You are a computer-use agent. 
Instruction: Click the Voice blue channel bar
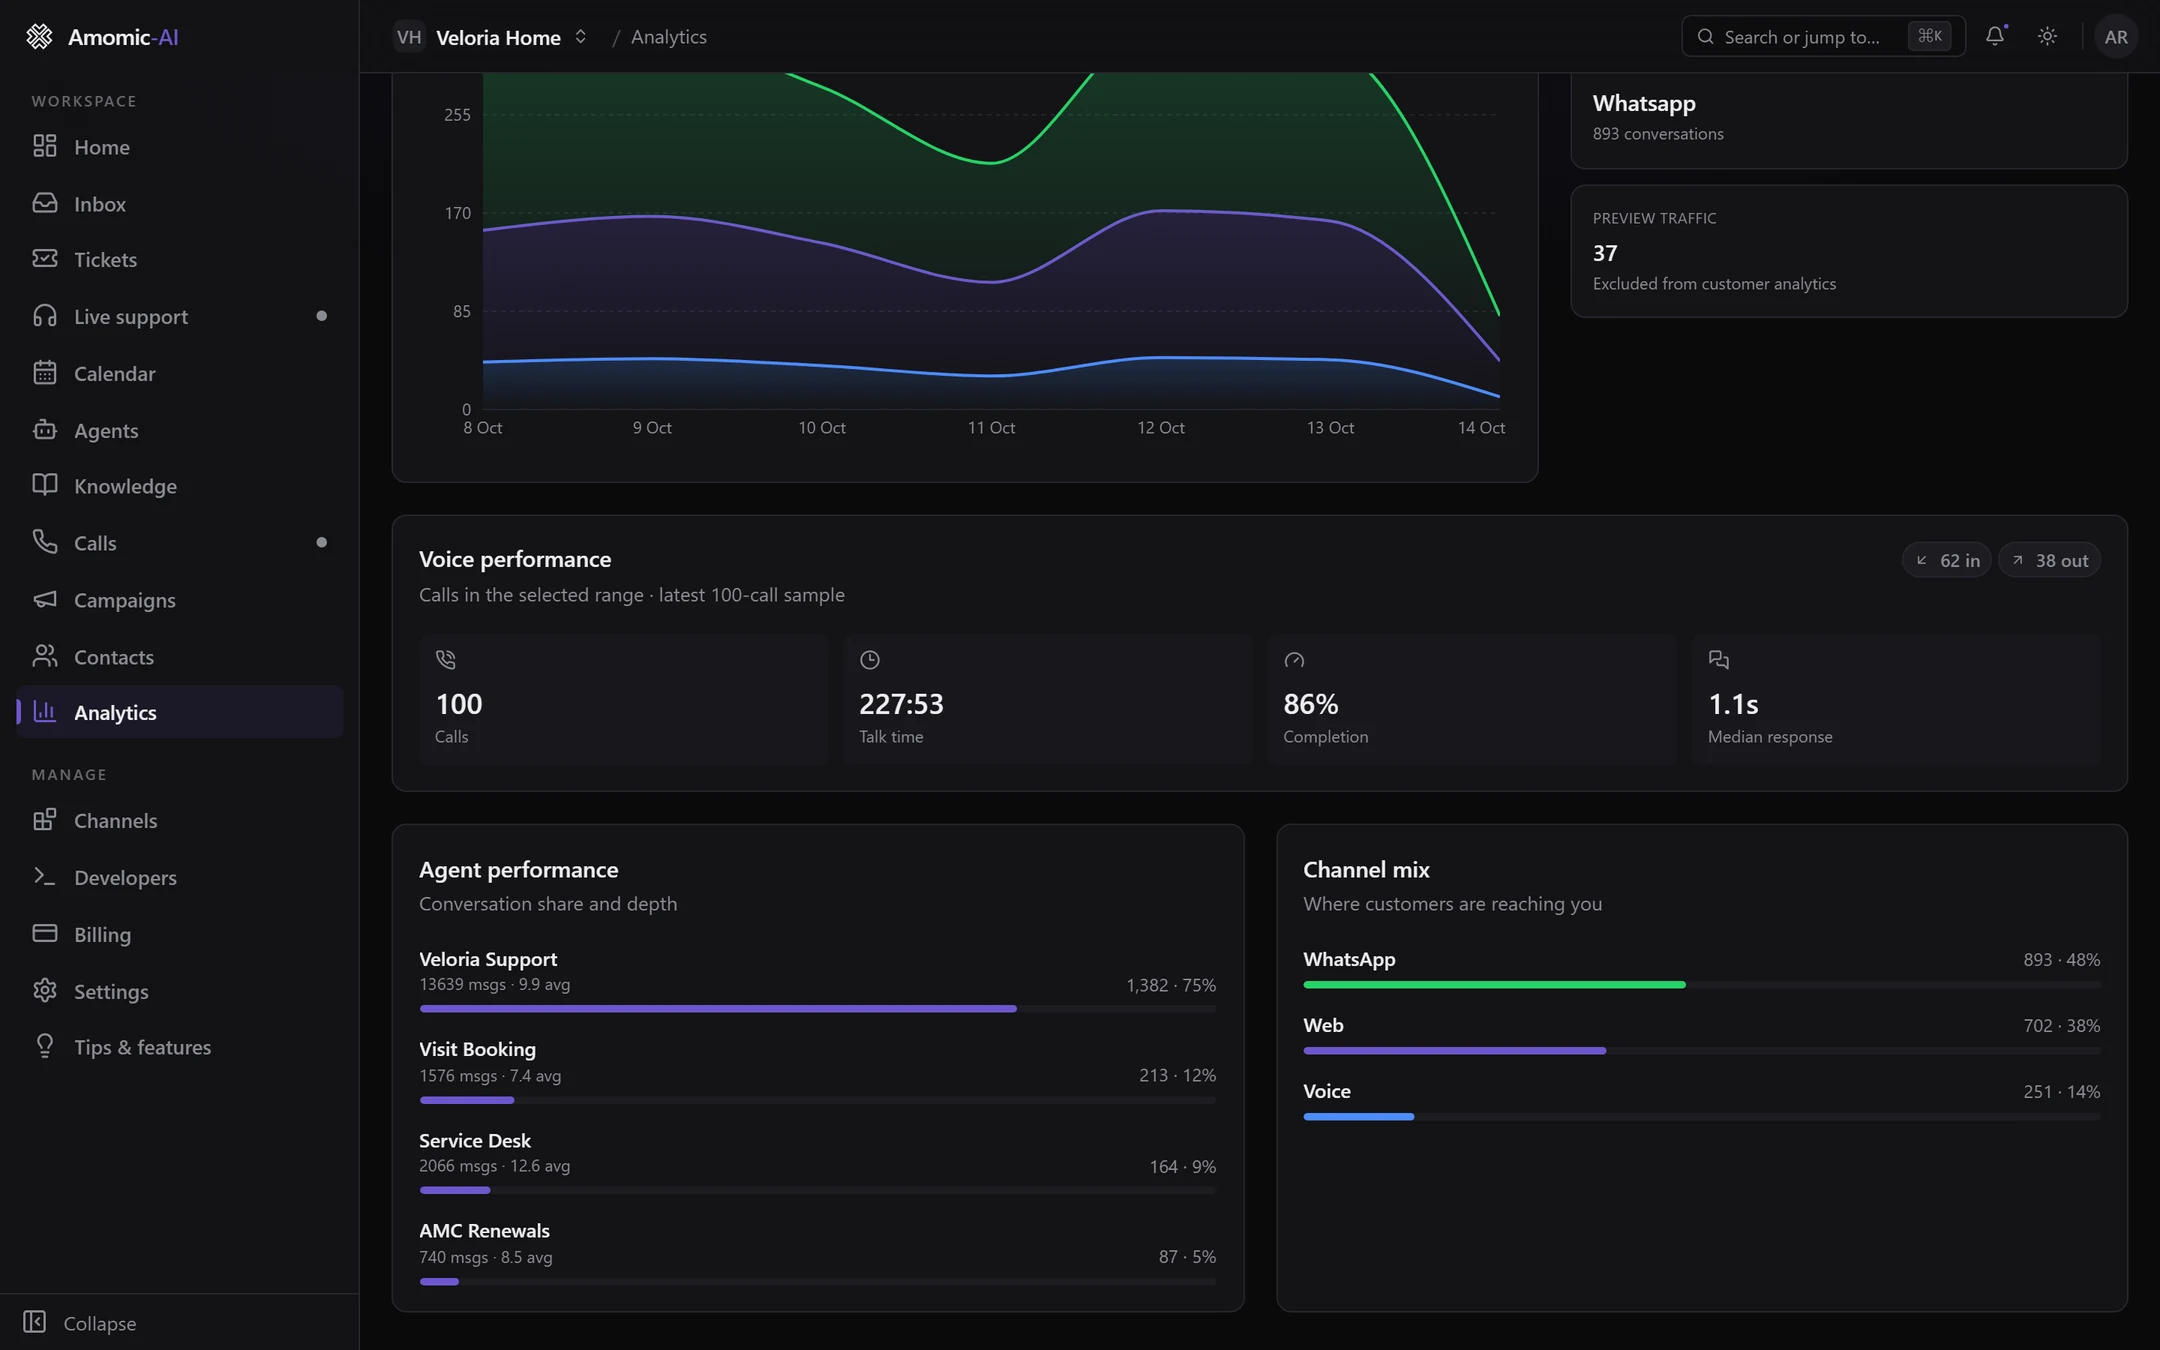1358,1117
